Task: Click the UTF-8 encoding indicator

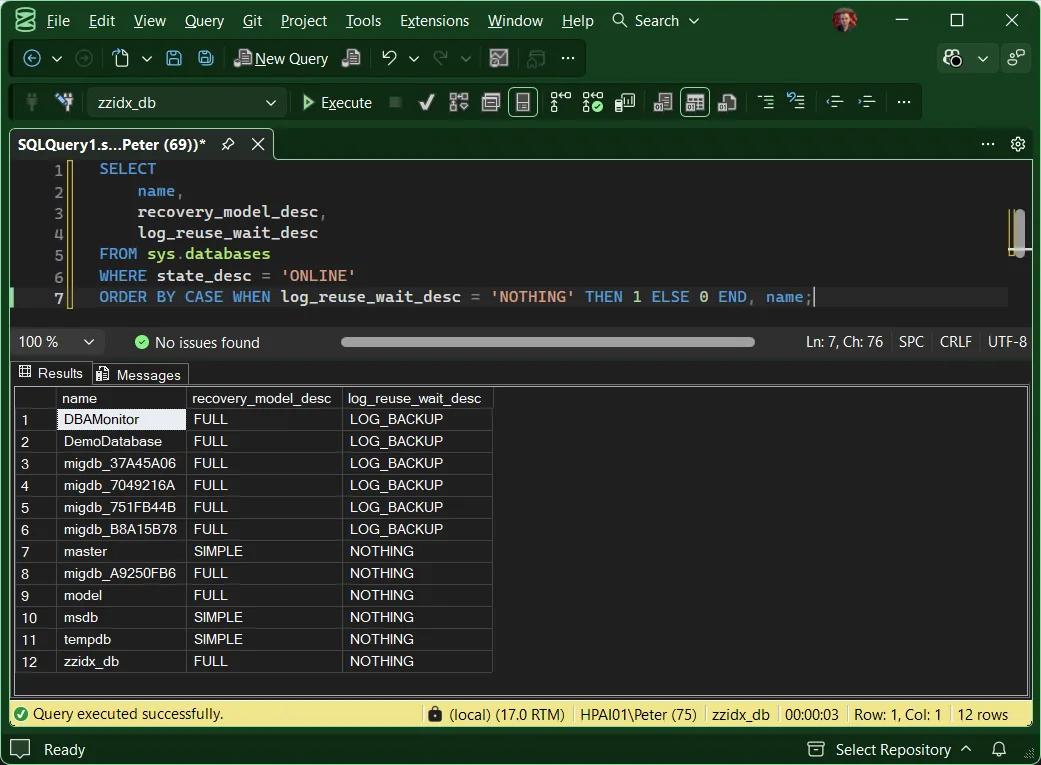Action: click(x=1007, y=342)
